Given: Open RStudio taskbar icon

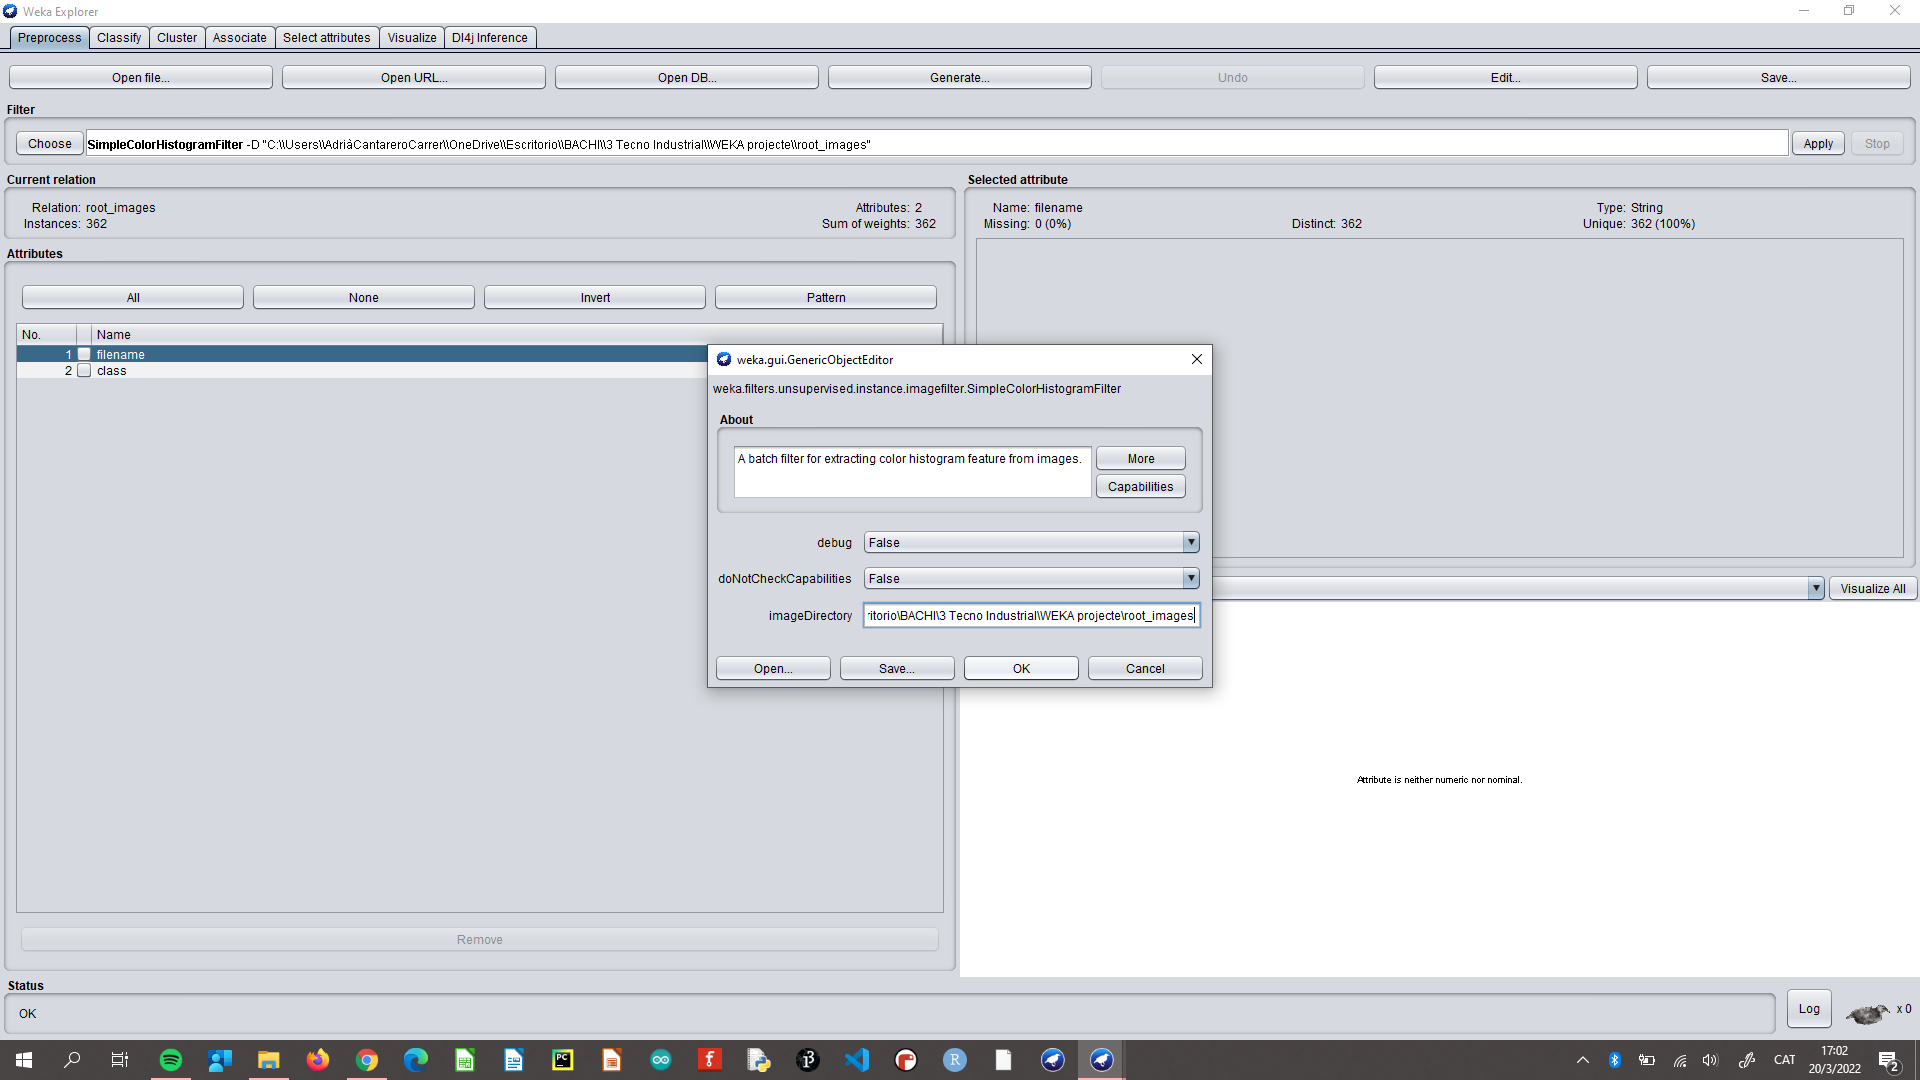Looking at the screenshot, I should click(x=955, y=1060).
